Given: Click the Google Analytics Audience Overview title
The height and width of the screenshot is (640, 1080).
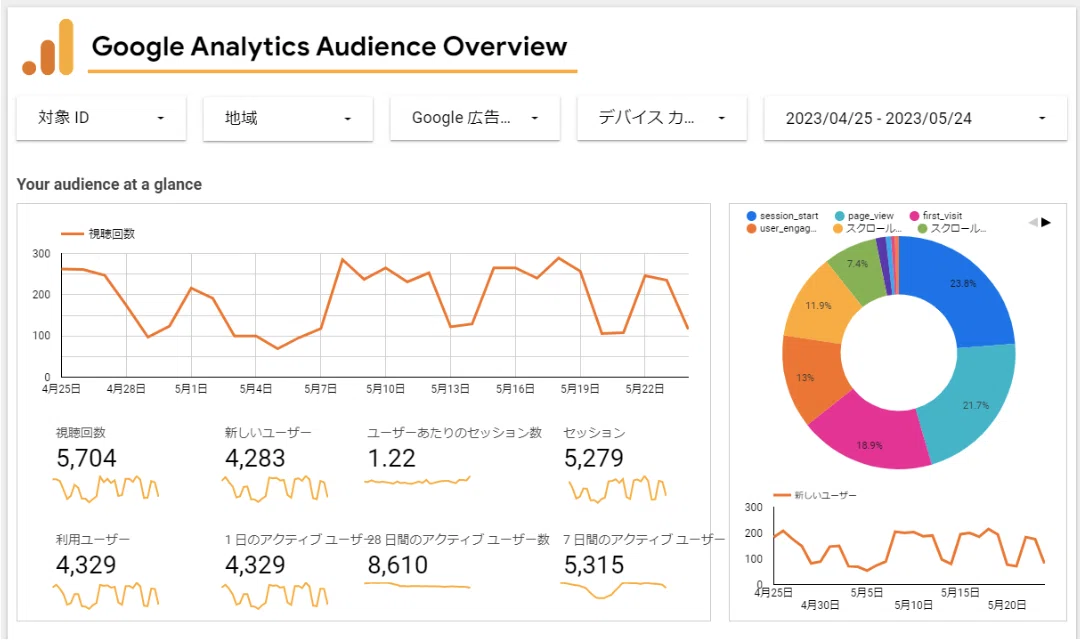Looking at the screenshot, I should pyautogui.click(x=329, y=46).
